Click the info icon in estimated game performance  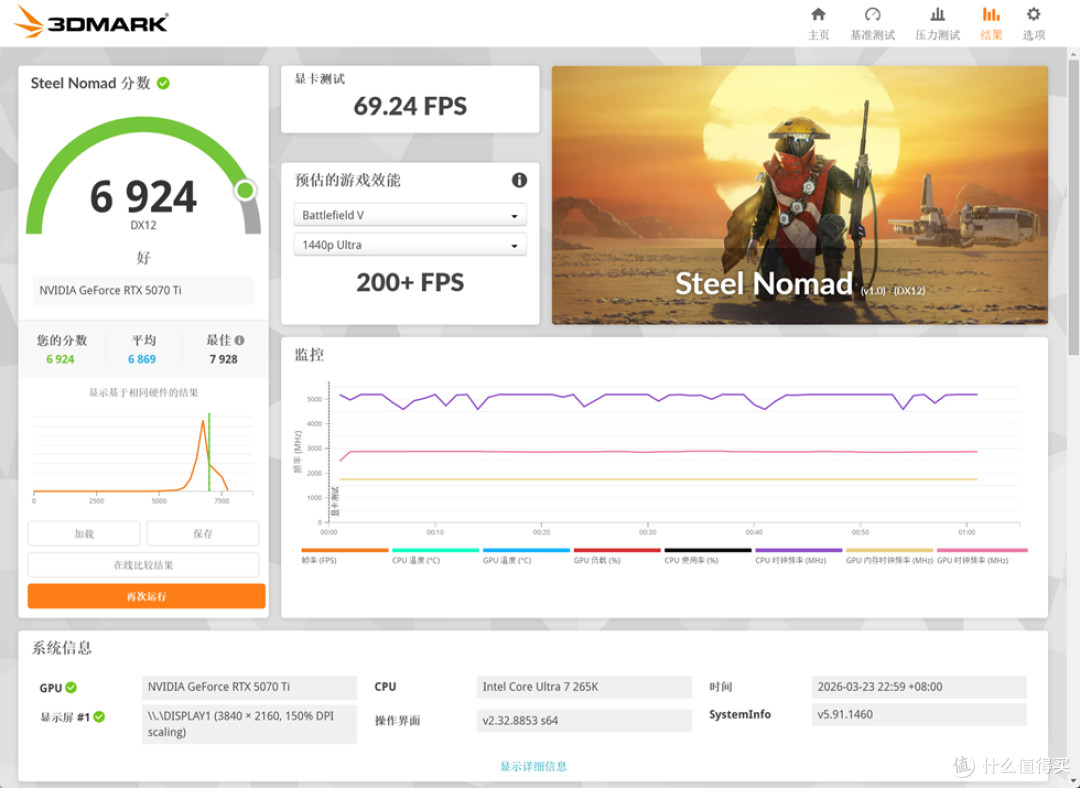519,180
